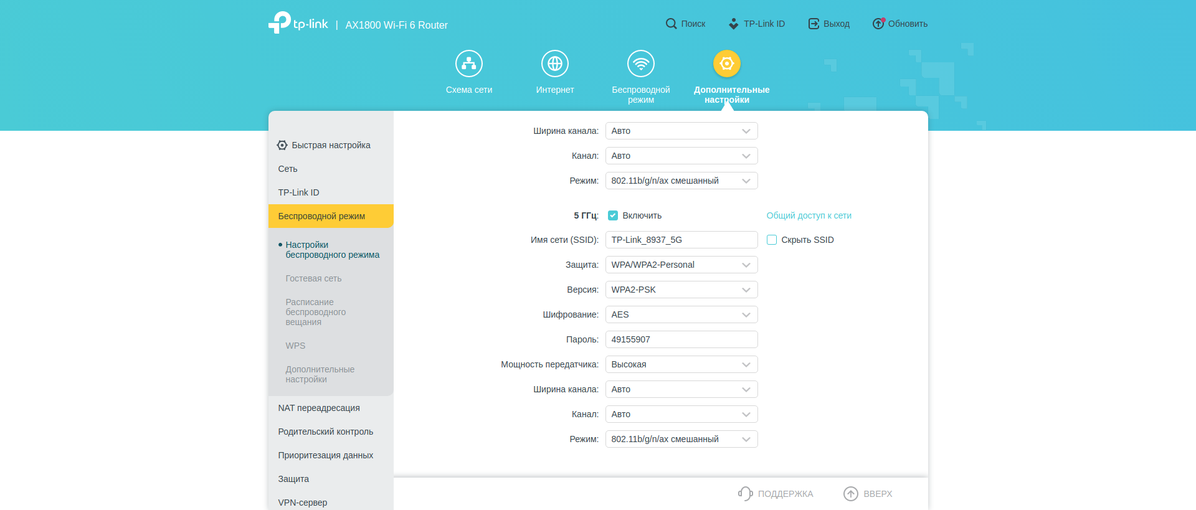This screenshot has height=510, width=1196.
Task: Click the ПОДДЕРЖКА label in the footer
Action: pos(786,494)
